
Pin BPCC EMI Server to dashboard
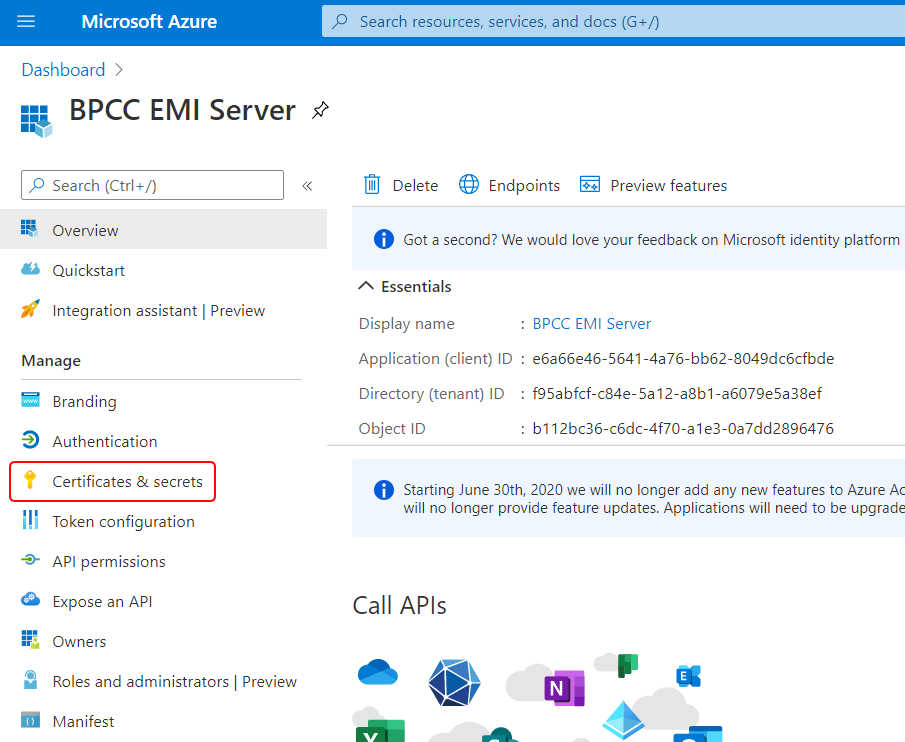point(320,110)
